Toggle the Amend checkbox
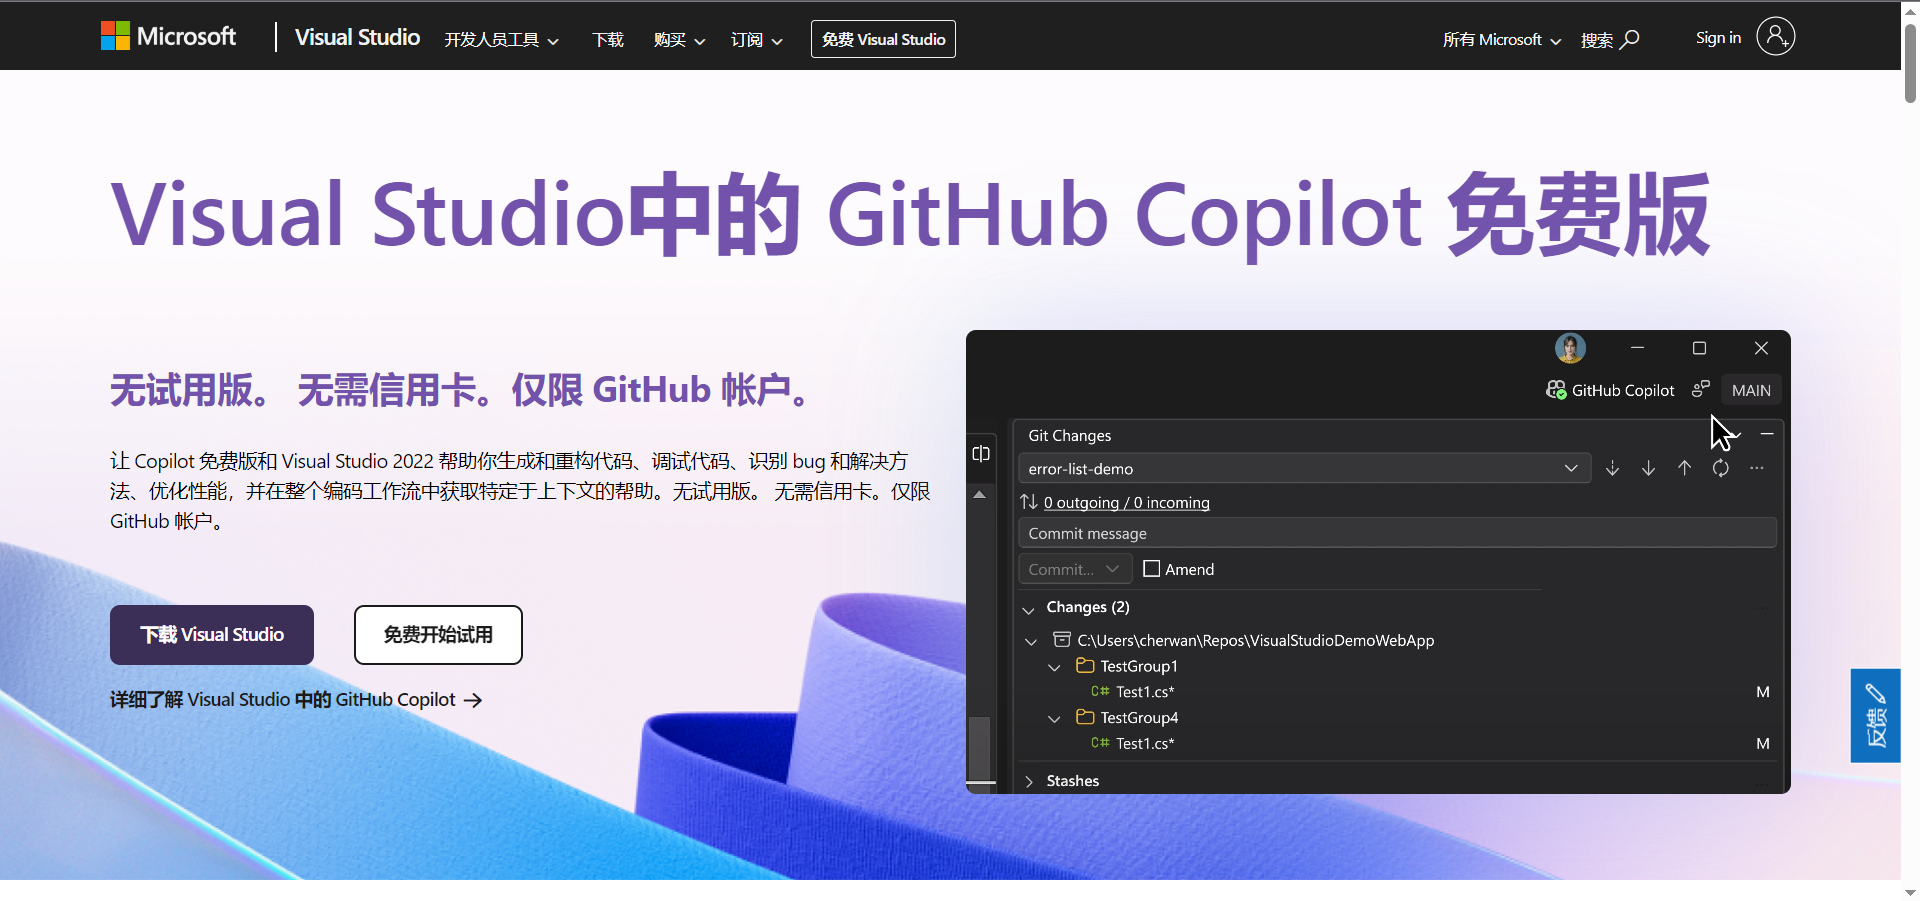 [x=1152, y=569]
